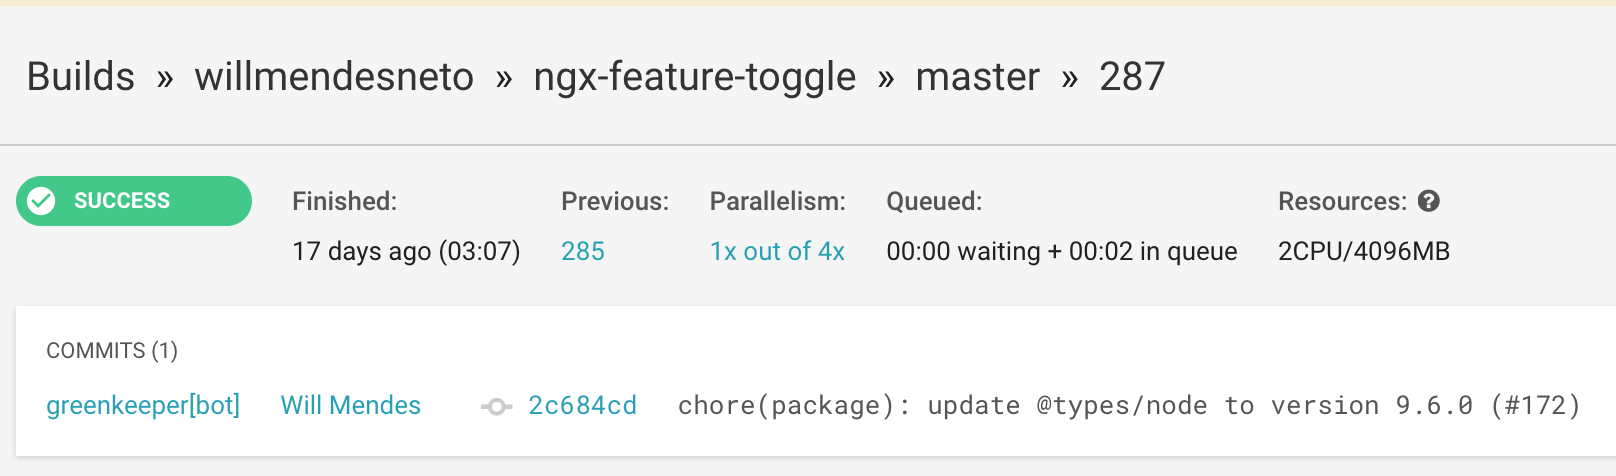
Task: Open Will Mendes committer link
Action: click(351, 405)
